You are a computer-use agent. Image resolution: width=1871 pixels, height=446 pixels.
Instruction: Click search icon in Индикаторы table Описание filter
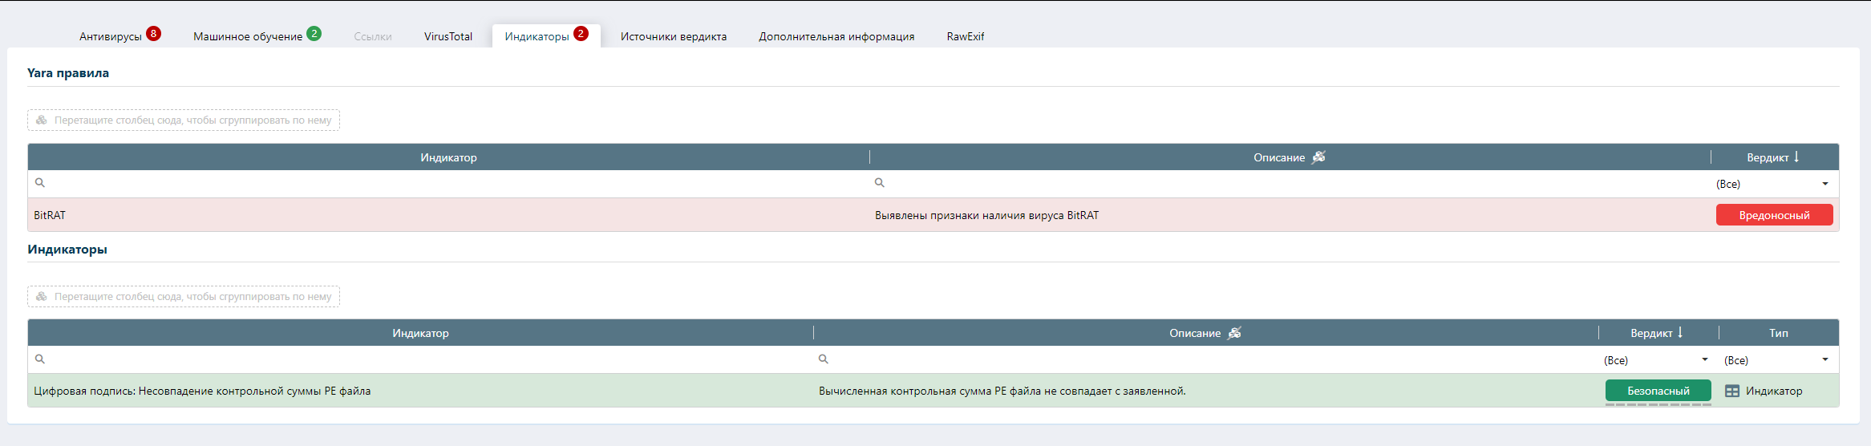823,359
